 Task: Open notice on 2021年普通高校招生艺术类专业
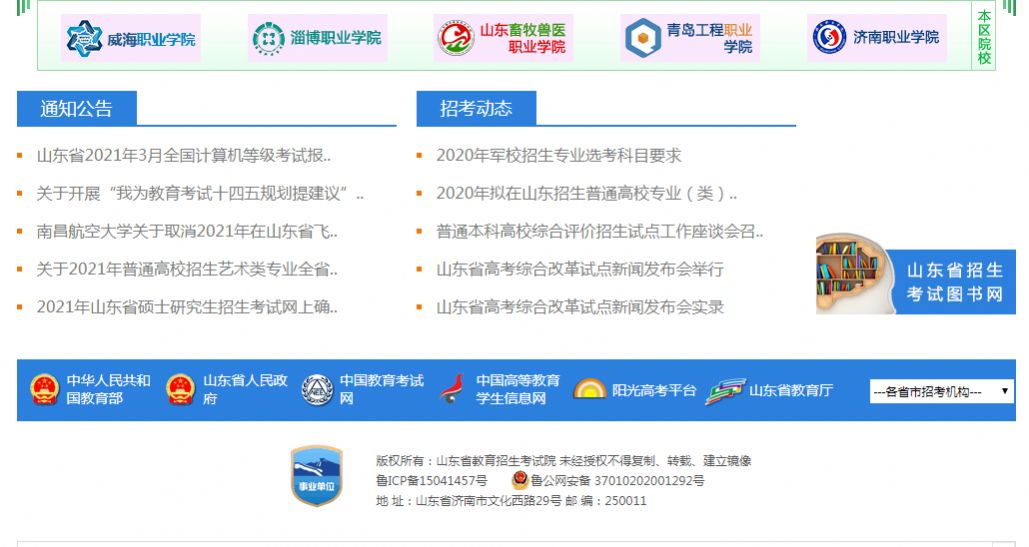[x=187, y=269]
